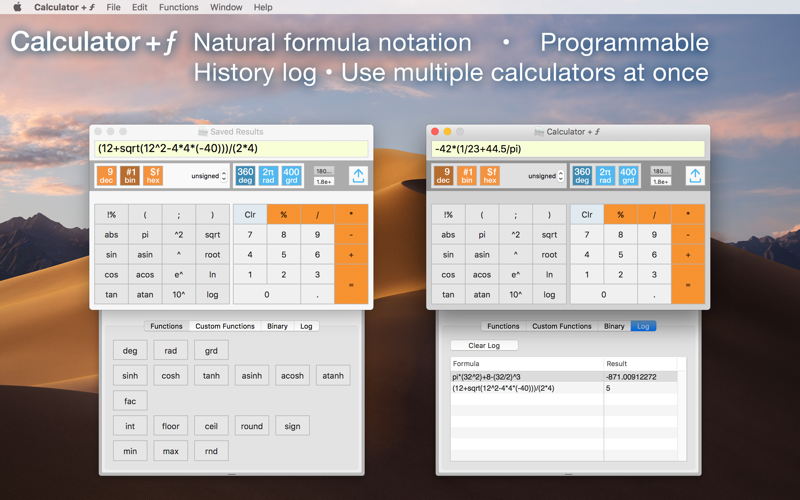
Task: Select log row with result 5
Action: point(564,388)
